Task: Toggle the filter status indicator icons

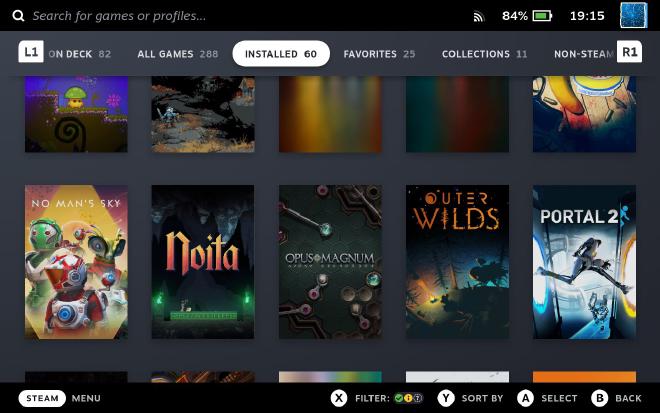Action: coord(408,398)
